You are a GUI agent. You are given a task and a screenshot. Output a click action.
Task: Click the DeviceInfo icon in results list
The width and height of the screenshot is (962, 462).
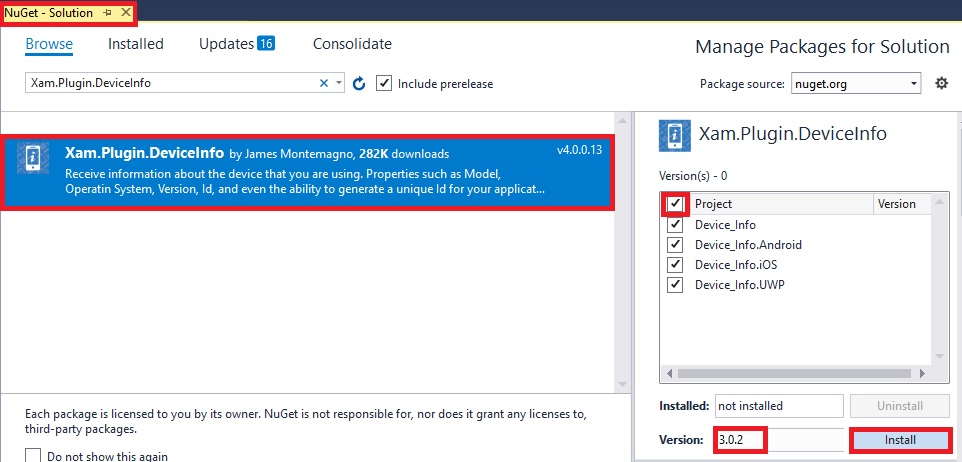(33, 158)
